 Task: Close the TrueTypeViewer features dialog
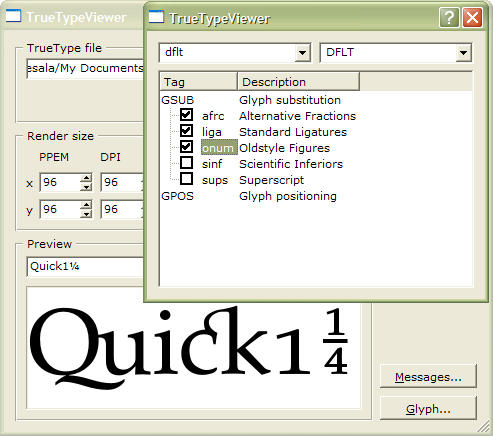point(472,17)
